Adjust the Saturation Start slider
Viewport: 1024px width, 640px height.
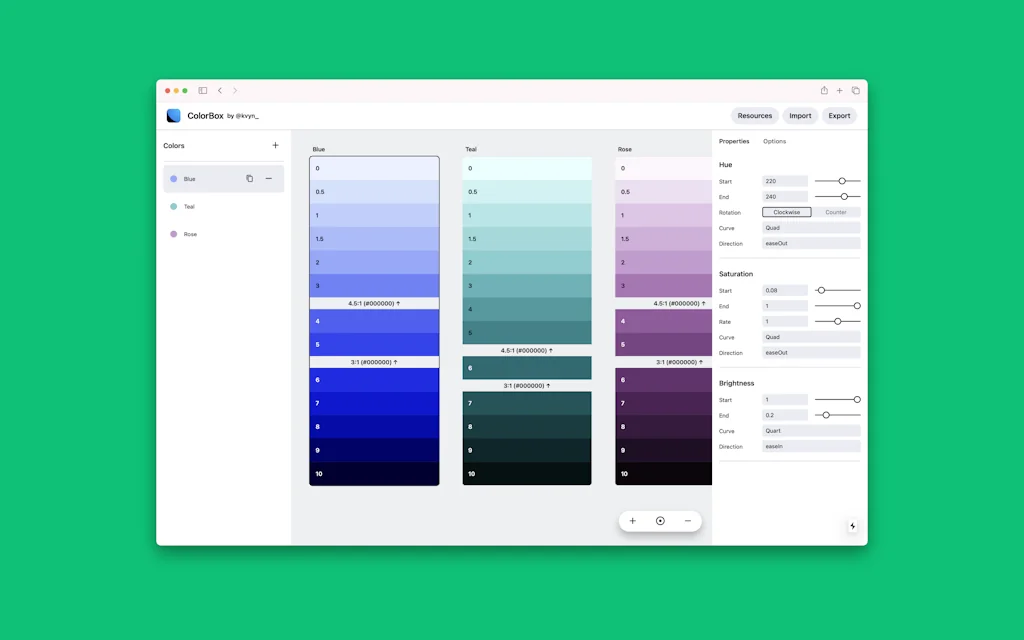[x=840, y=290]
